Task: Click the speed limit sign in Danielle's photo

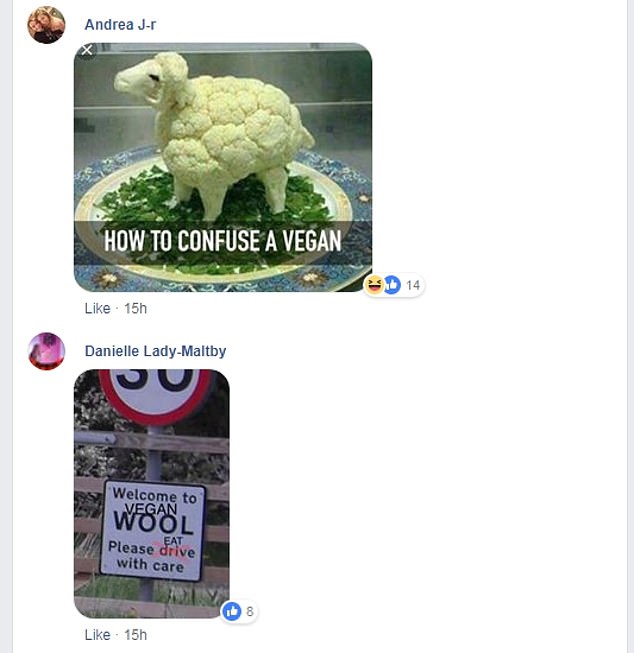Action: (155, 395)
